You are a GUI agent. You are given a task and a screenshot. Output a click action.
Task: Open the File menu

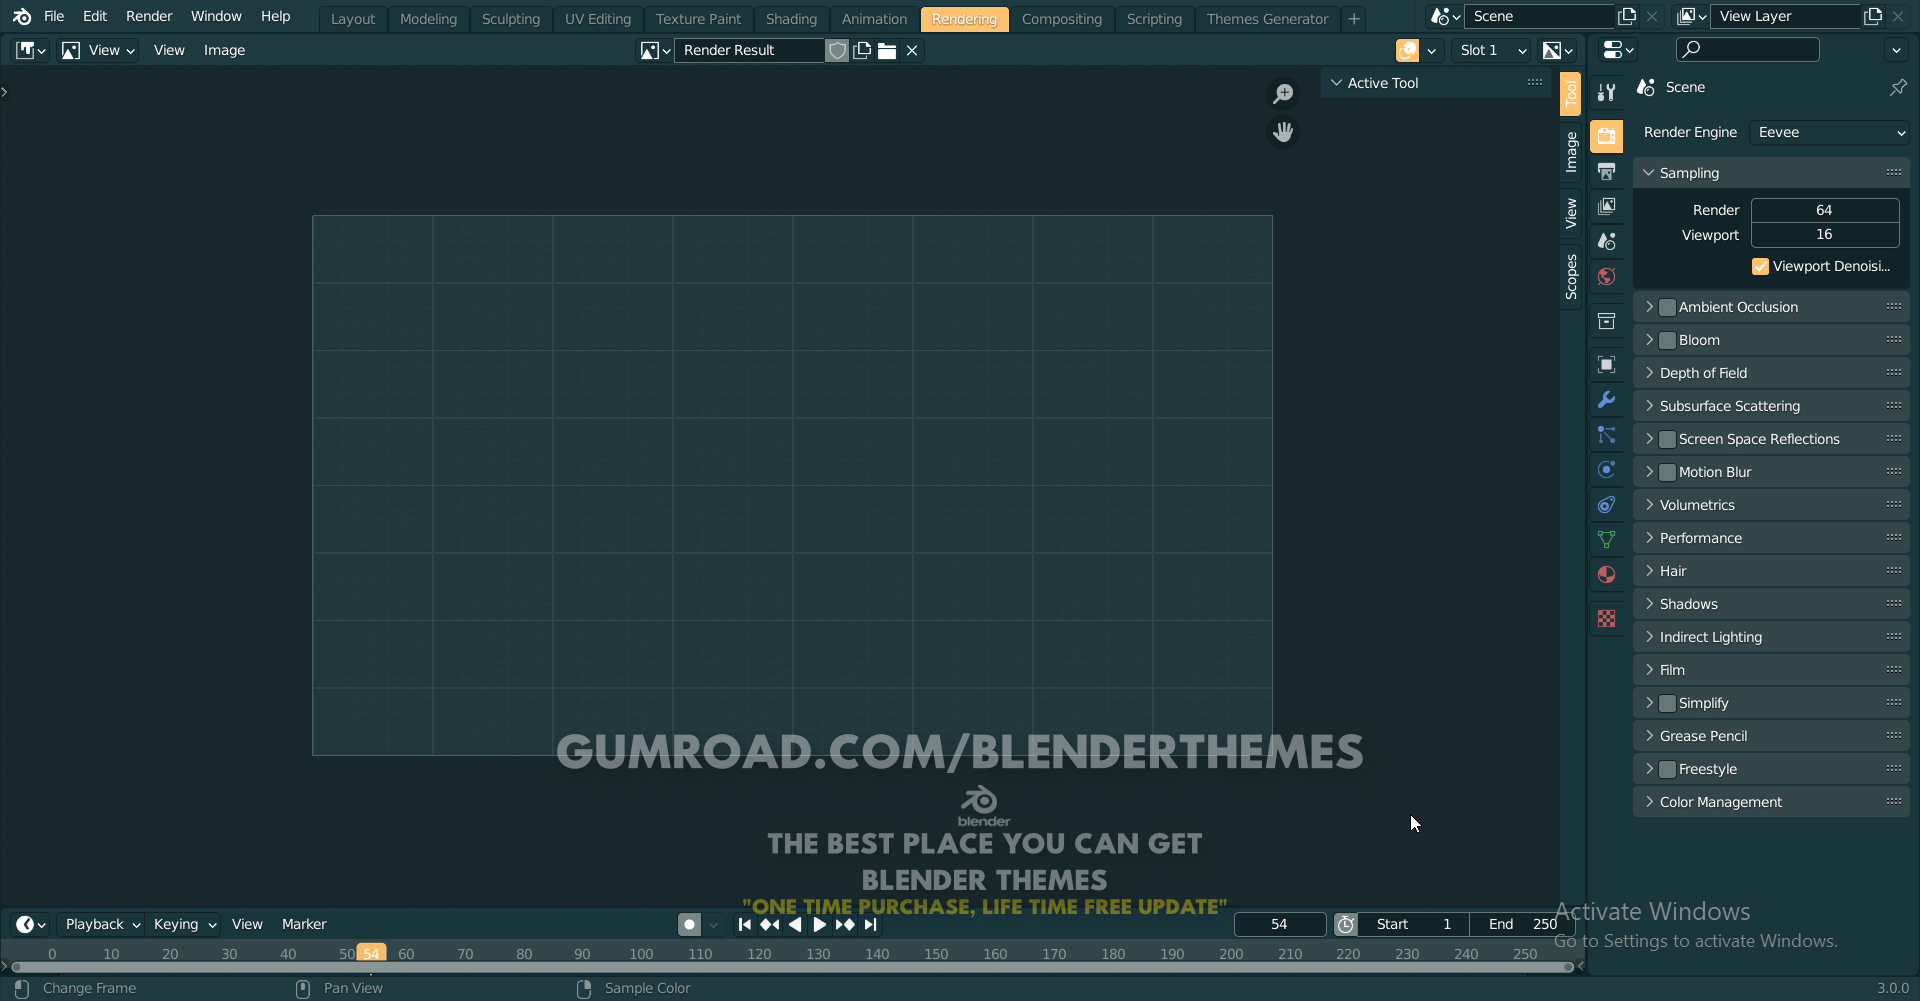[54, 16]
